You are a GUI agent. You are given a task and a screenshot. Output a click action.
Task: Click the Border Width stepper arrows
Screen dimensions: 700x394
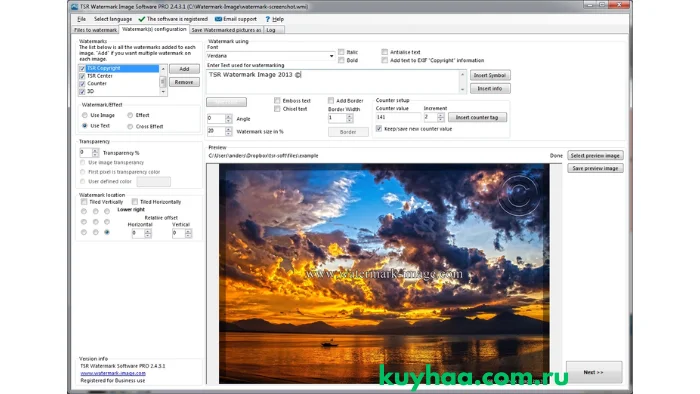350,118
